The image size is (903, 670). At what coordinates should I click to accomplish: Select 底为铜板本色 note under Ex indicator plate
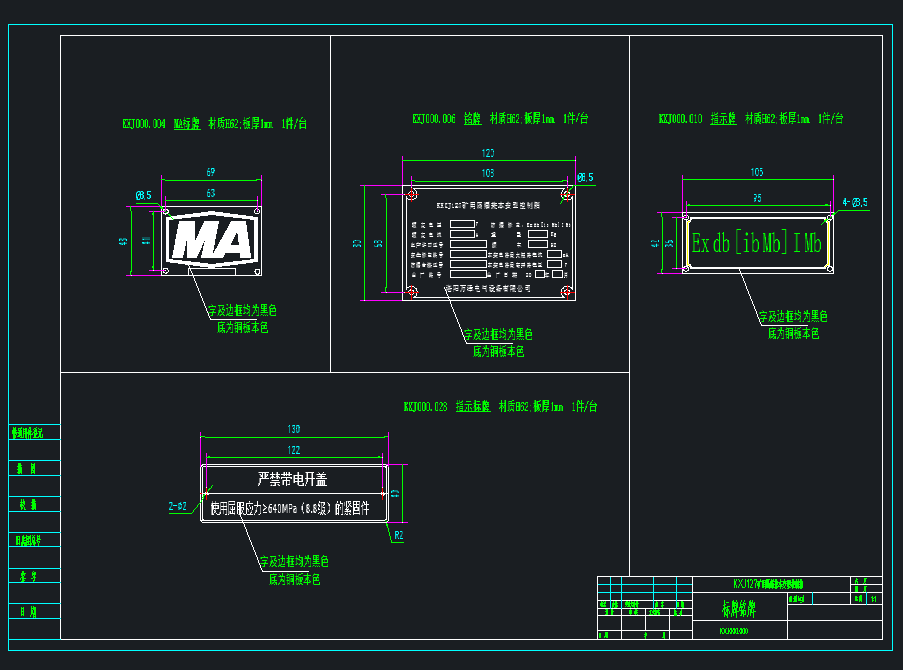793,334
